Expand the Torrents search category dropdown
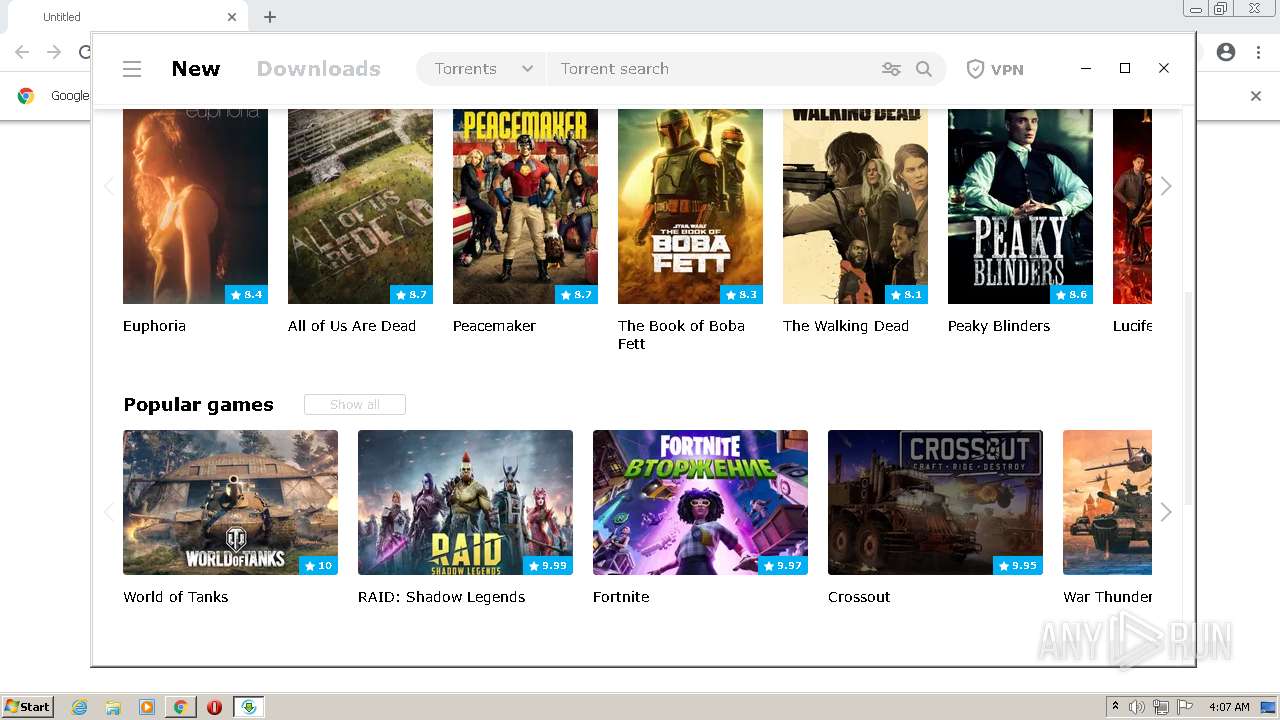 (483, 69)
